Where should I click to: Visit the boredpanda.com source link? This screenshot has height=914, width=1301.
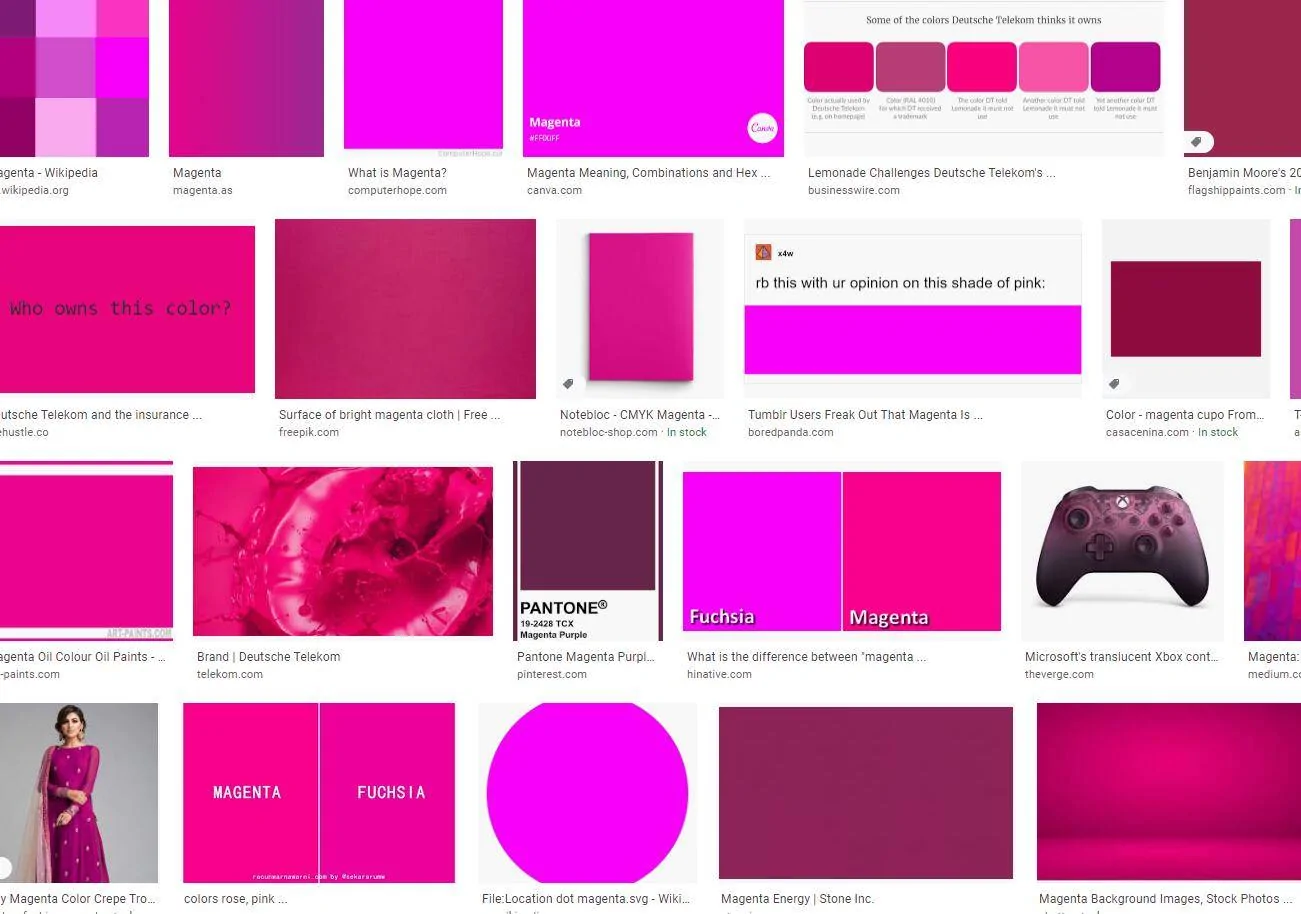coord(791,432)
